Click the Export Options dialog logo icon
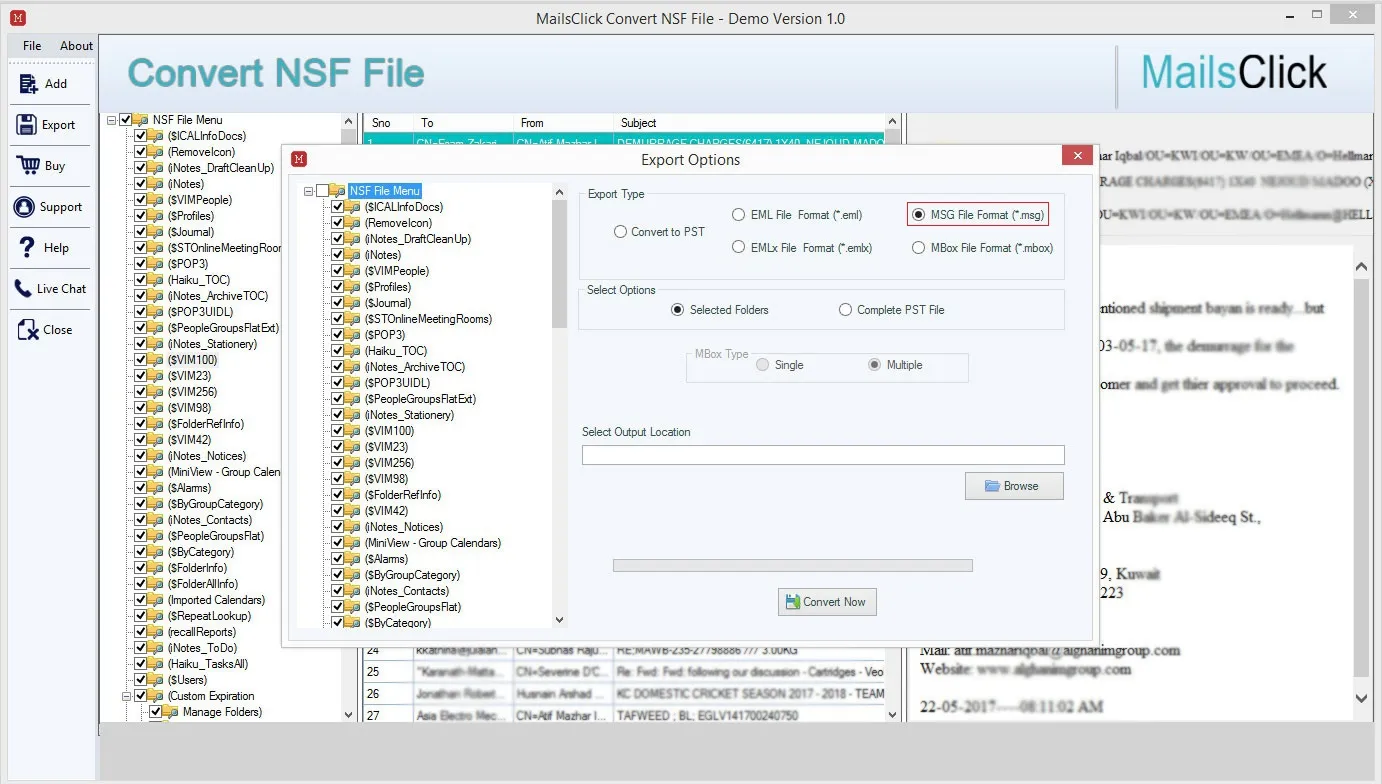The image size is (1382, 784). coord(298,159)
